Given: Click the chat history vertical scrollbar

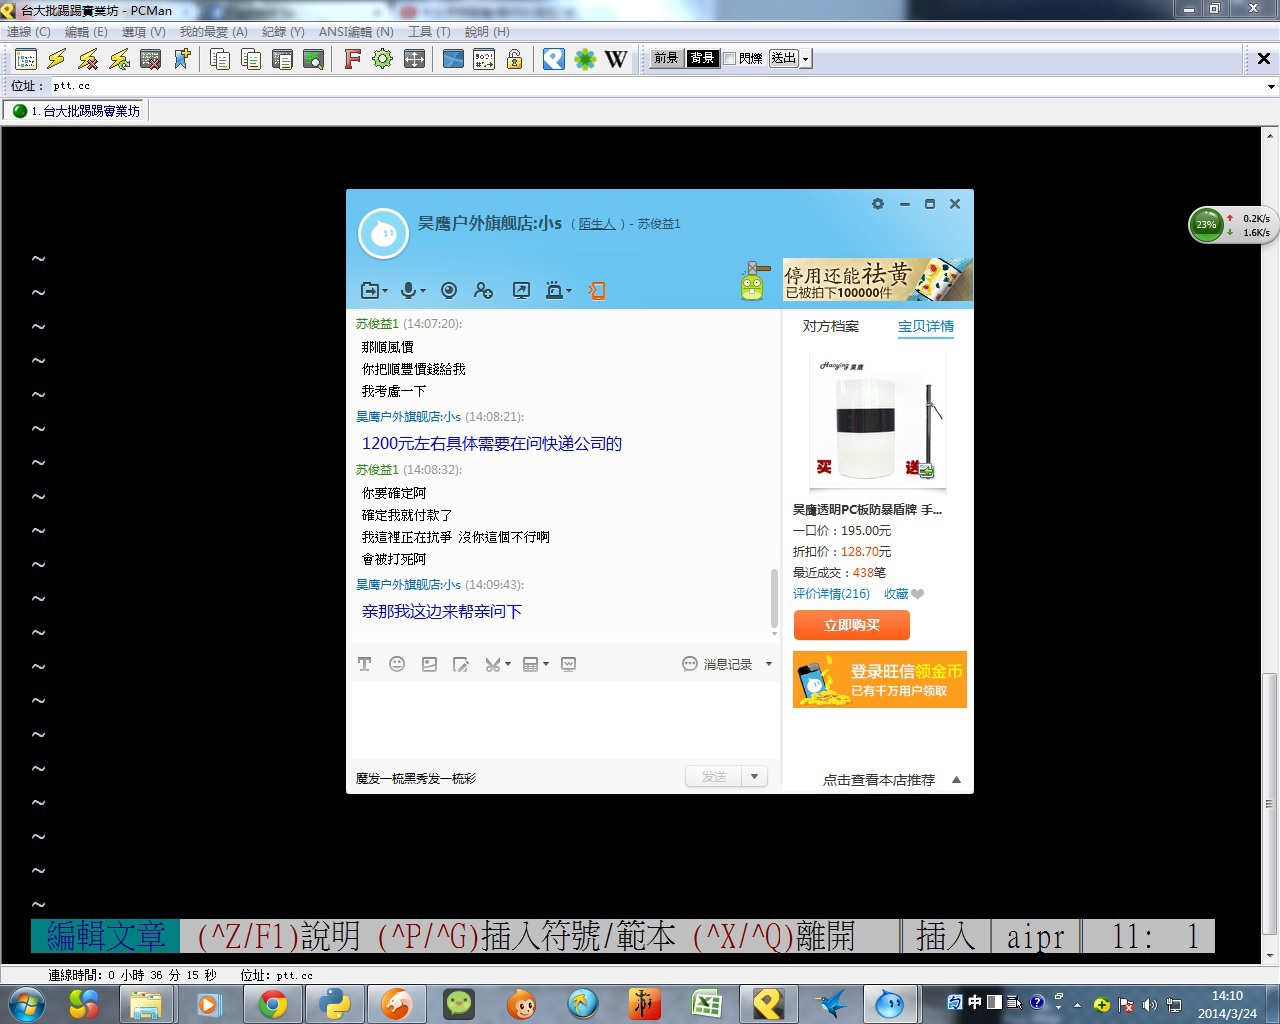Looking at the screenshot, I should click(x=774, y=598).
